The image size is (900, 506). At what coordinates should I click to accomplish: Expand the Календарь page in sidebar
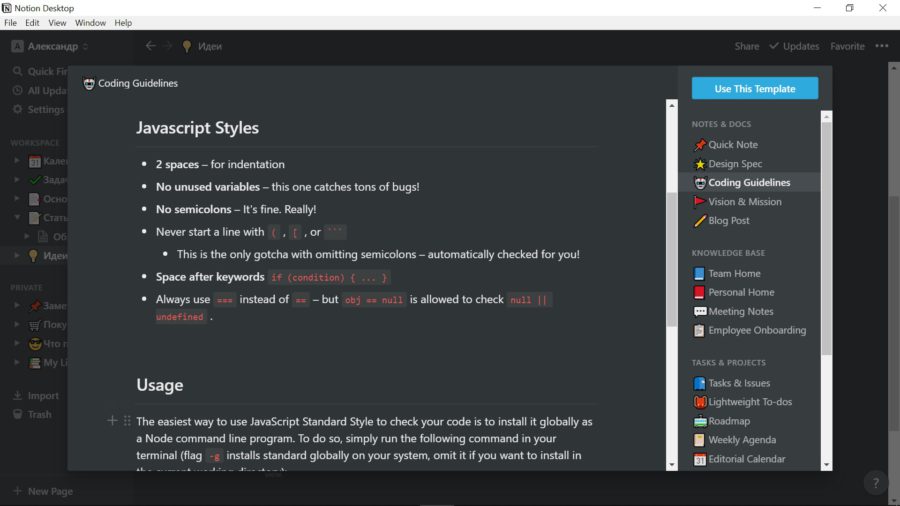[17, 161]
